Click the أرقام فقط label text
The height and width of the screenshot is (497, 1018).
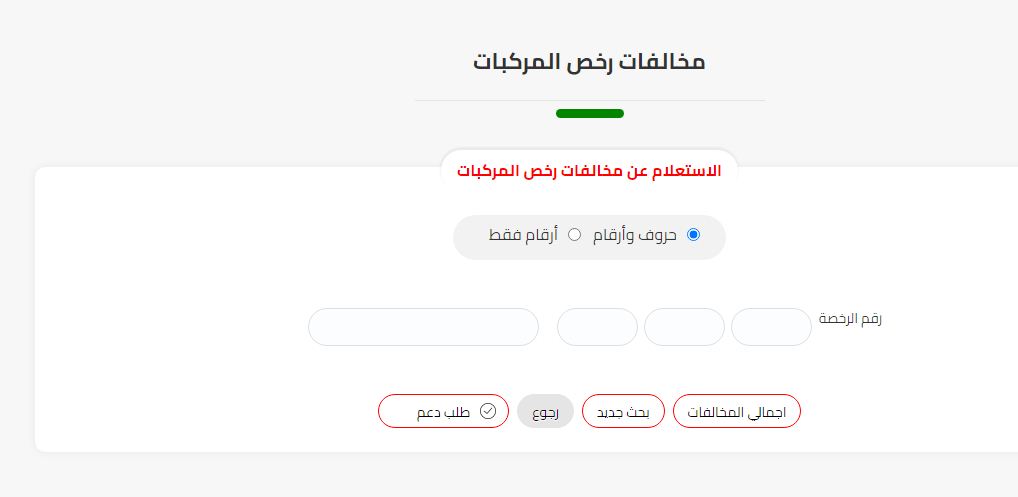click(523, 235)
